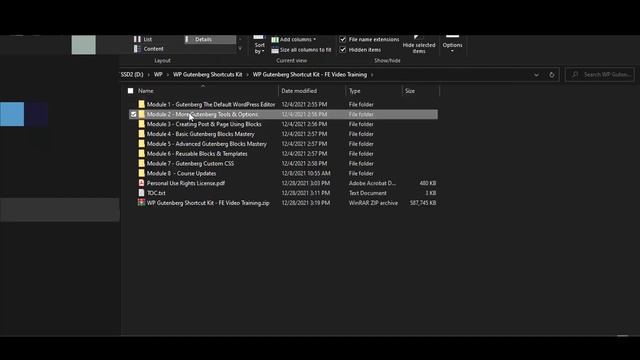
Task: Sort by the Size column header
Action: coord(410,91)
